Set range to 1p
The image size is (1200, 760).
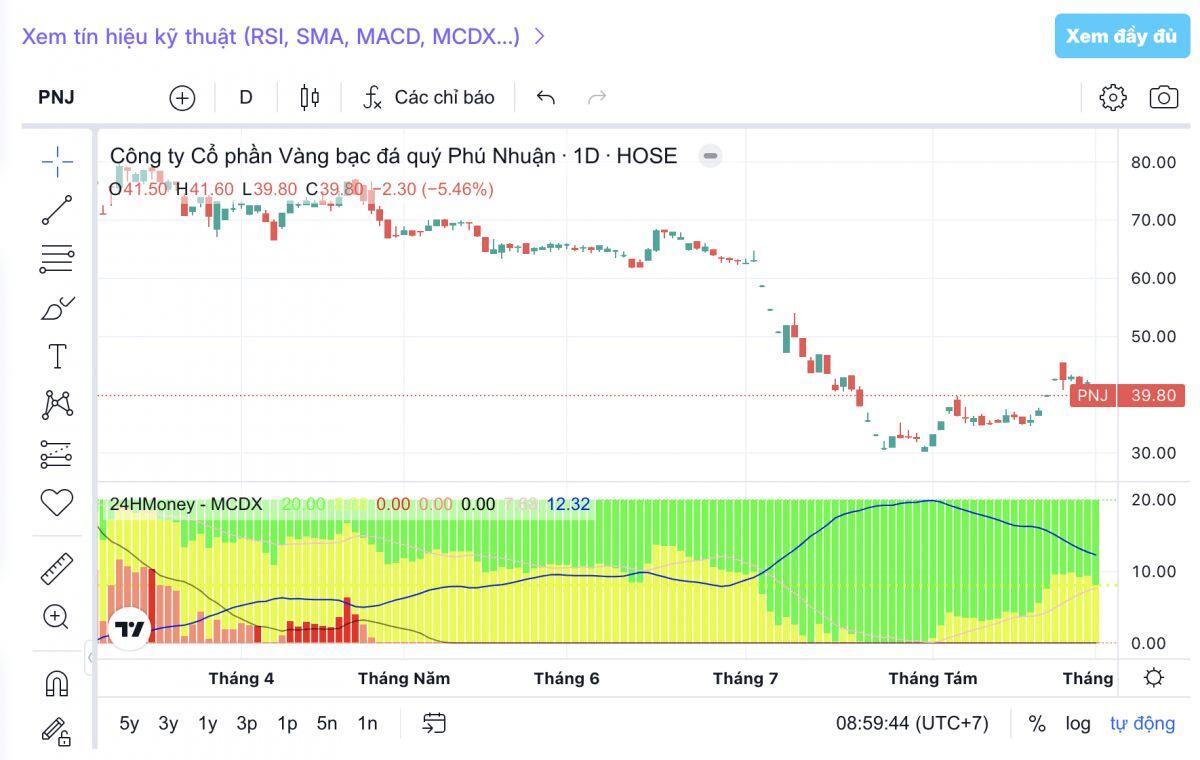click(287, 723)
